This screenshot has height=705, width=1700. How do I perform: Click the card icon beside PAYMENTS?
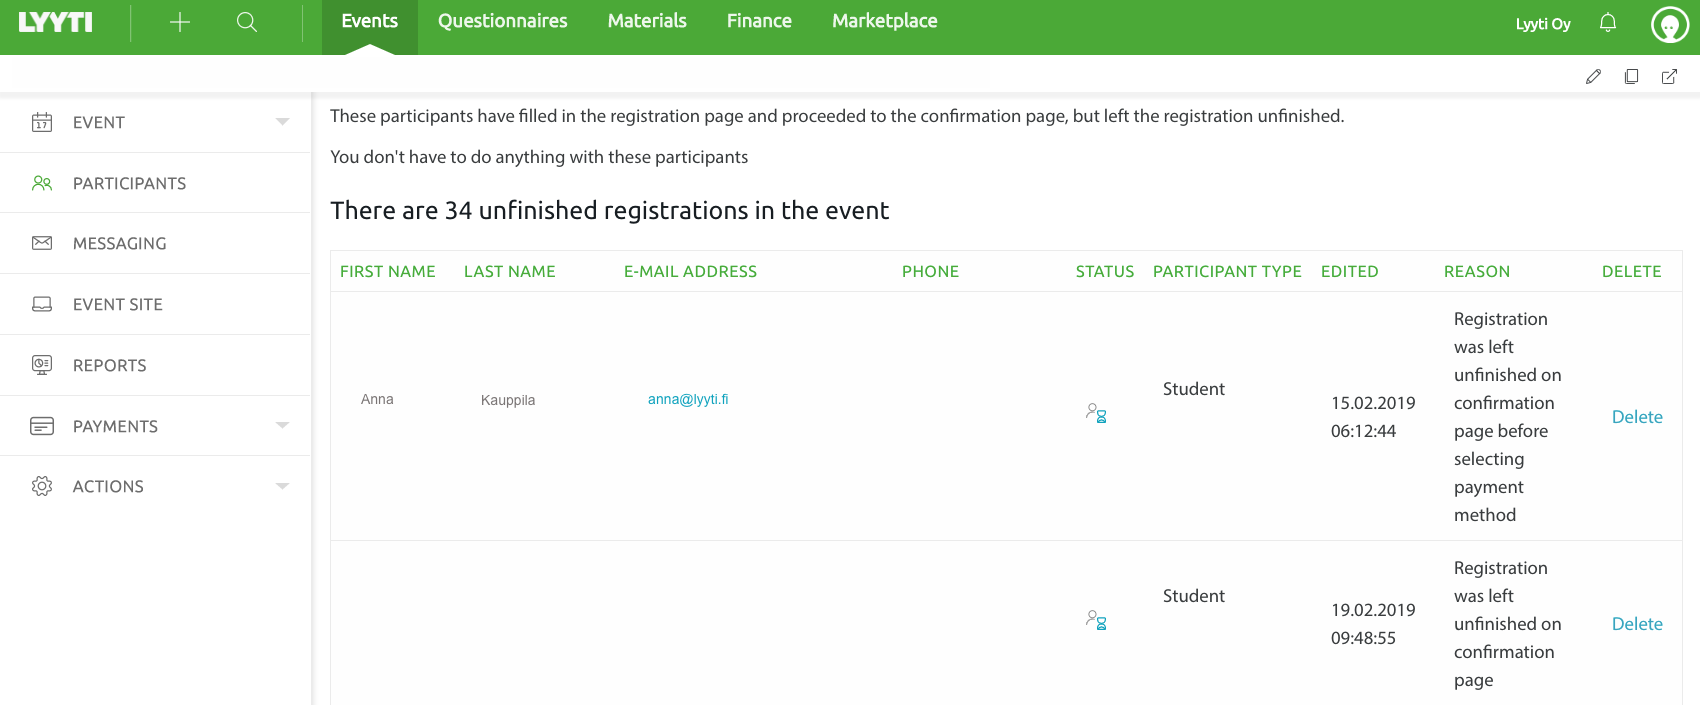tap(42, 426)
